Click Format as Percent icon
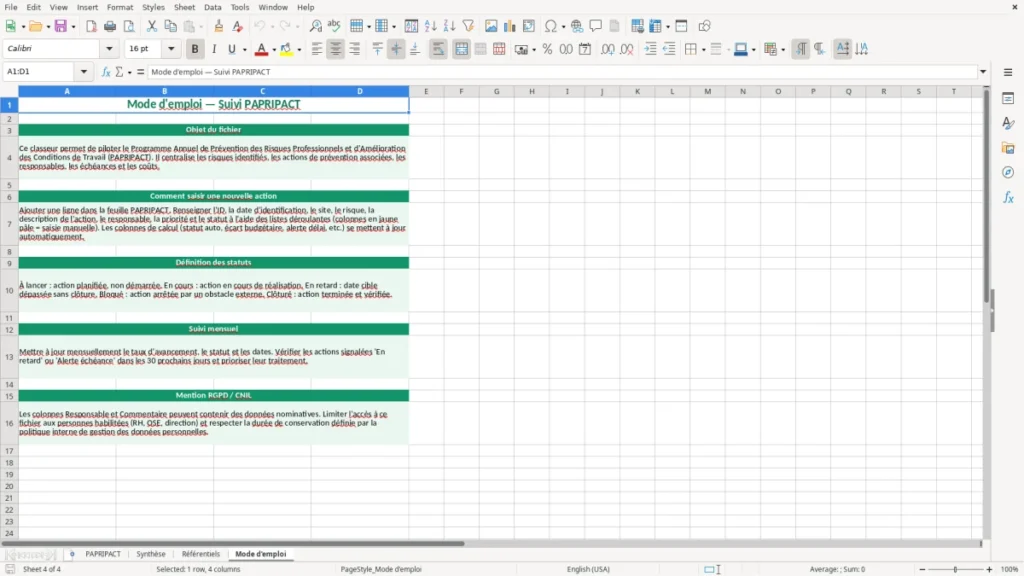The width and height of the screenshot is (1024, 576). coord(547,49)
